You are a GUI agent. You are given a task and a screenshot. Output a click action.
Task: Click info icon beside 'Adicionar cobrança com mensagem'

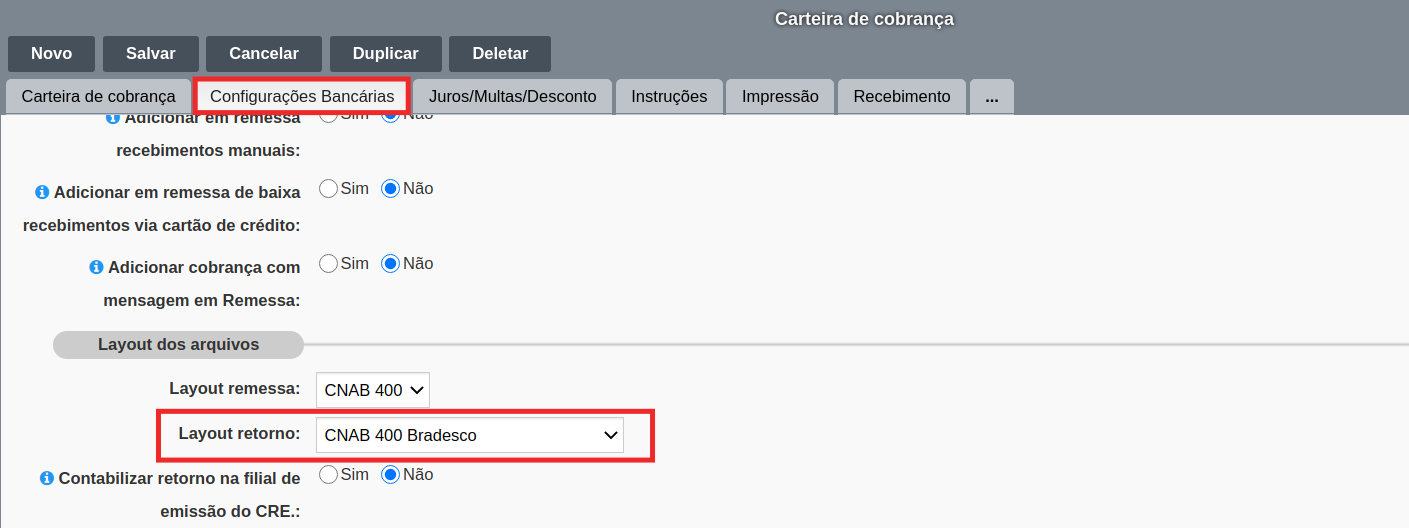pyautogui.click(x=96, y=267)
